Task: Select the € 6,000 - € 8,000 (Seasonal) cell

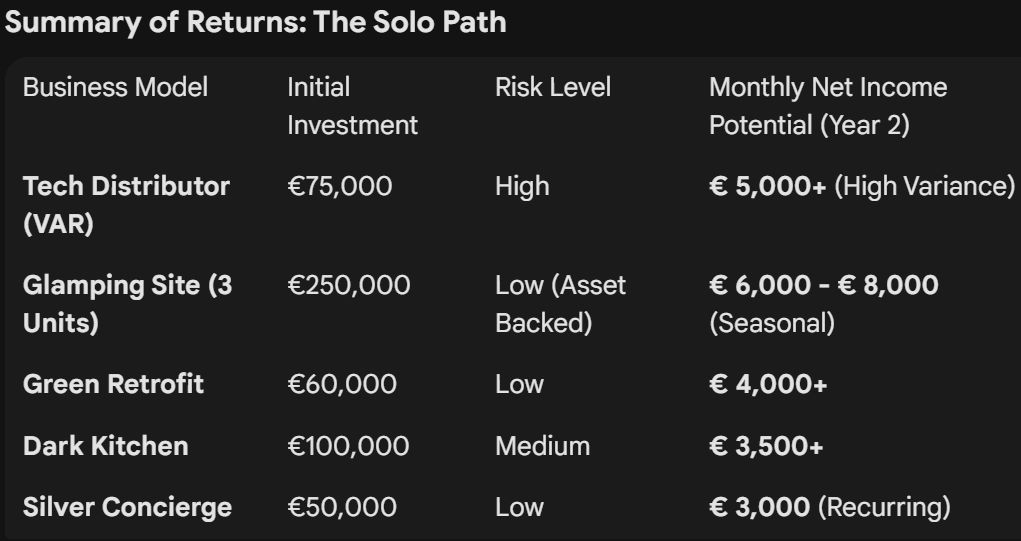Action: (x=823, y=304)
